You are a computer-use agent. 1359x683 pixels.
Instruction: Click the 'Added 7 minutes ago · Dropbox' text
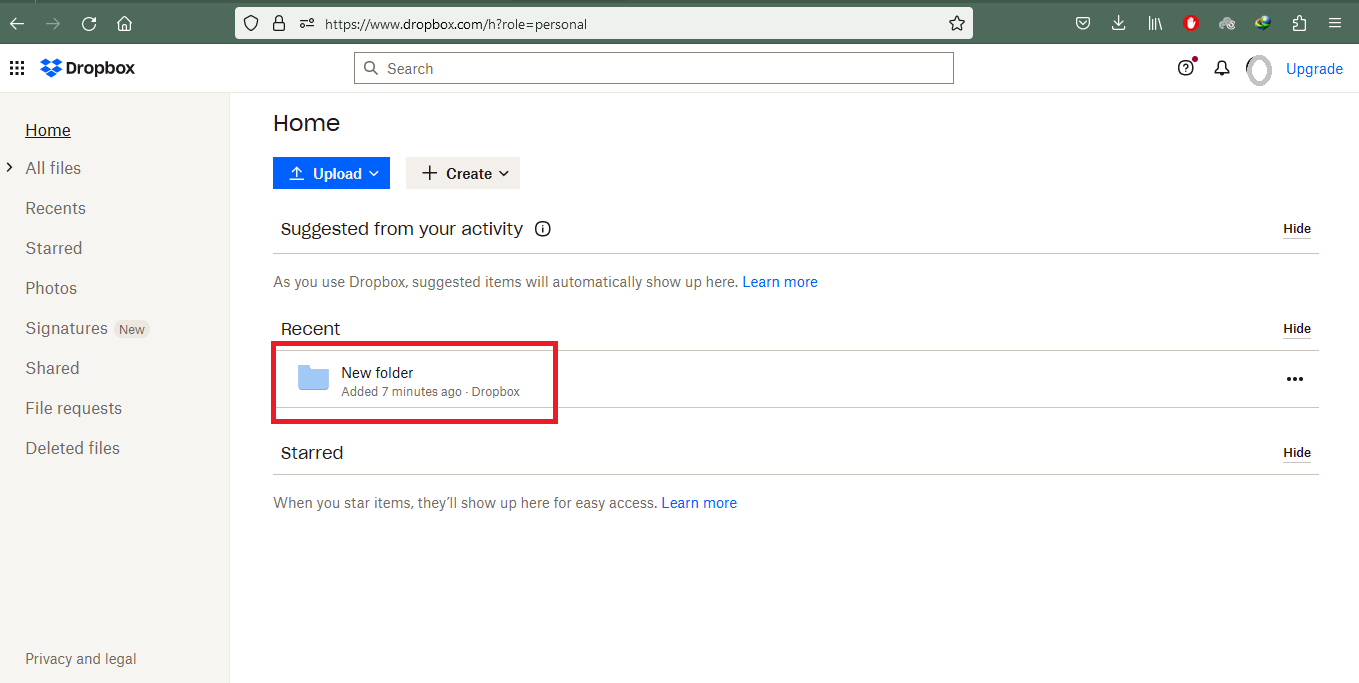click(430, 392)
